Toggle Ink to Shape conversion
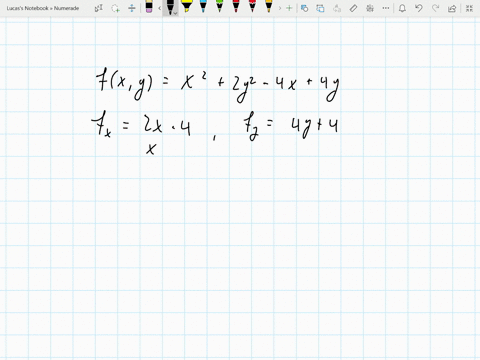Image resolution: width=480 pixels, height=360 pixels. tap(320, 8)
